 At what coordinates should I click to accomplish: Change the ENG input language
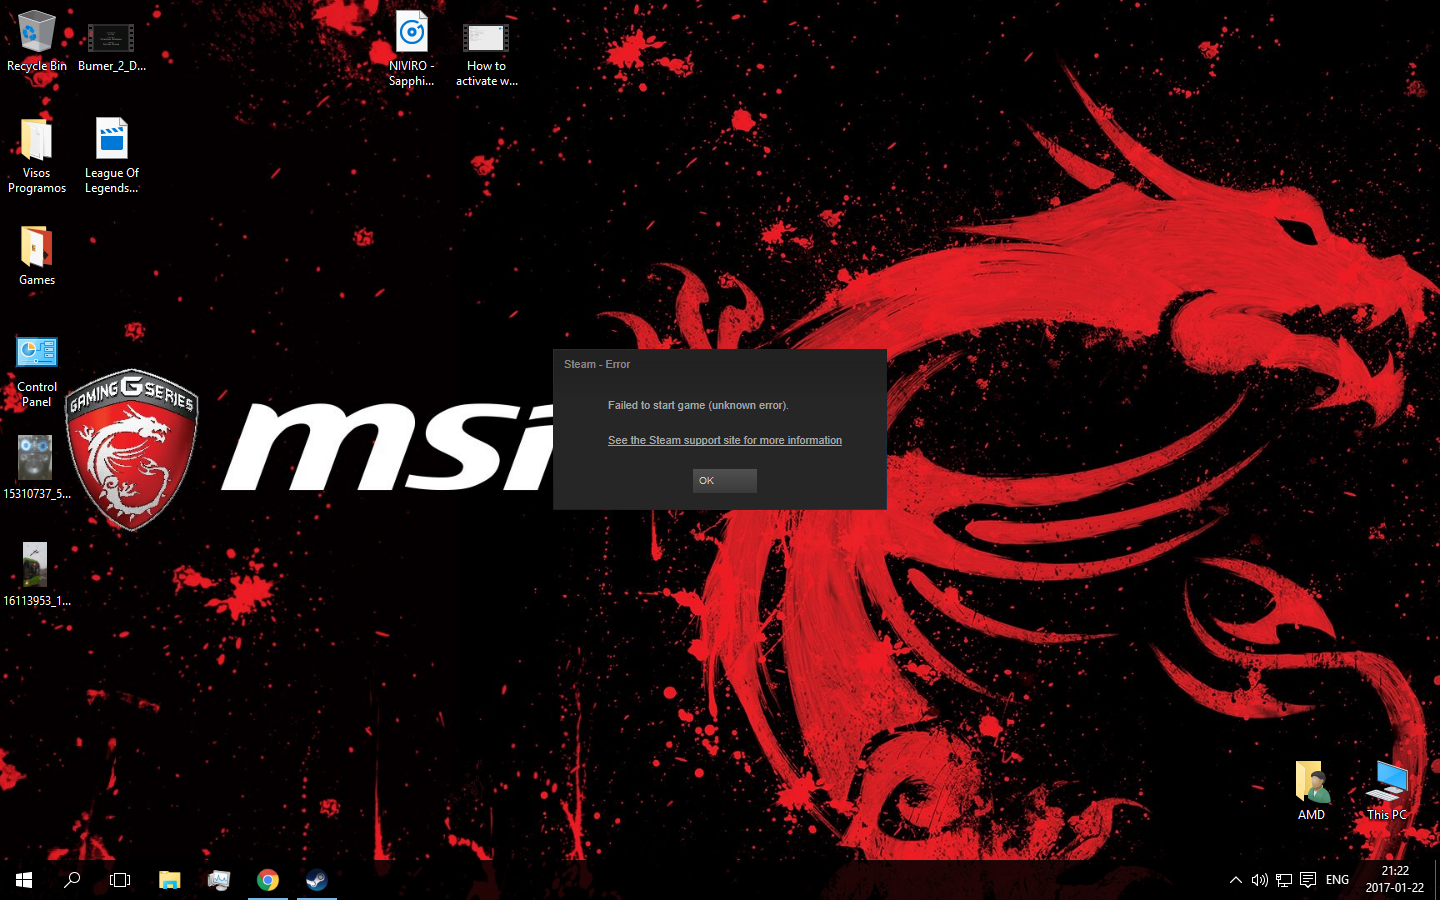pyautogui.click(x=1337, y=880)
